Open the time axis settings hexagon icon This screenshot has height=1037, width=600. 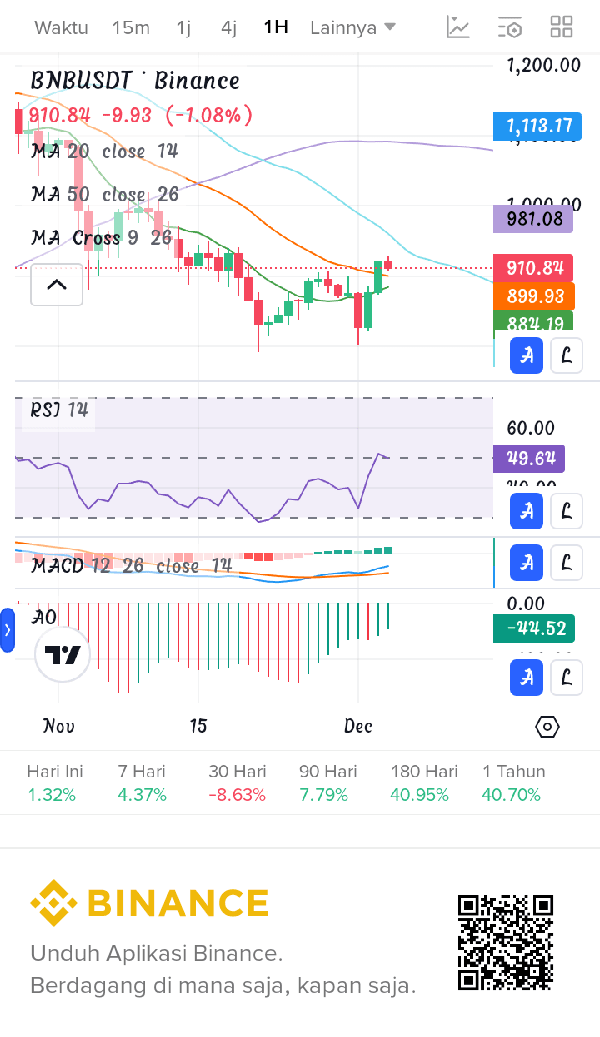(547, 727)
